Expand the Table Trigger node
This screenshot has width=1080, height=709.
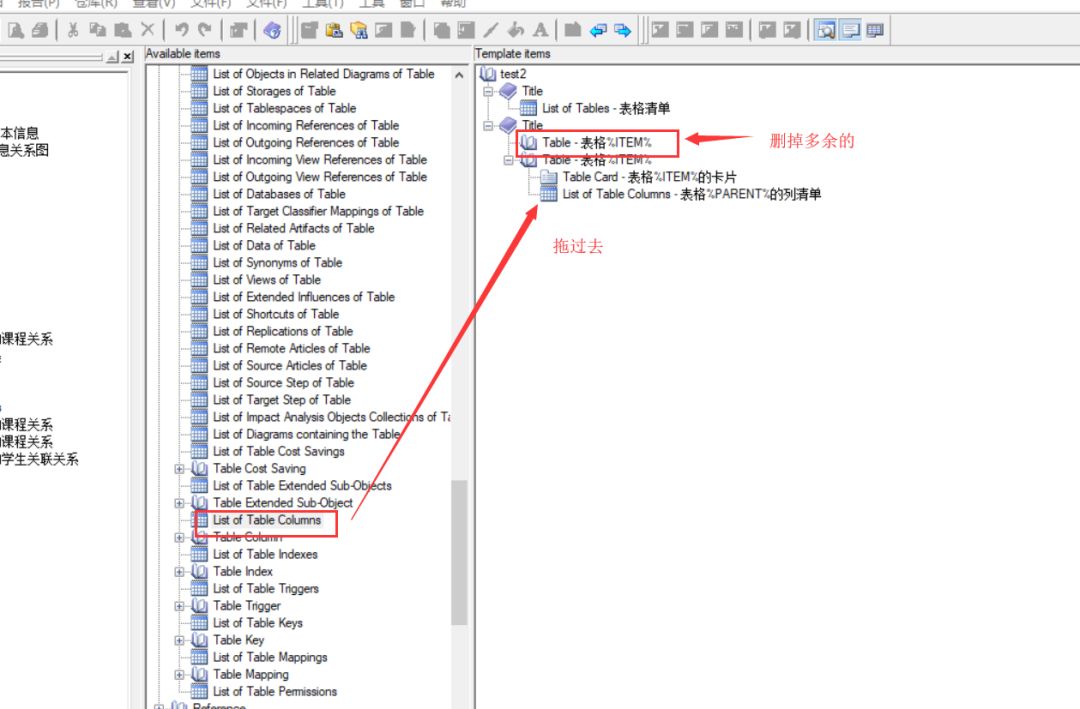(x=180, y=606)
